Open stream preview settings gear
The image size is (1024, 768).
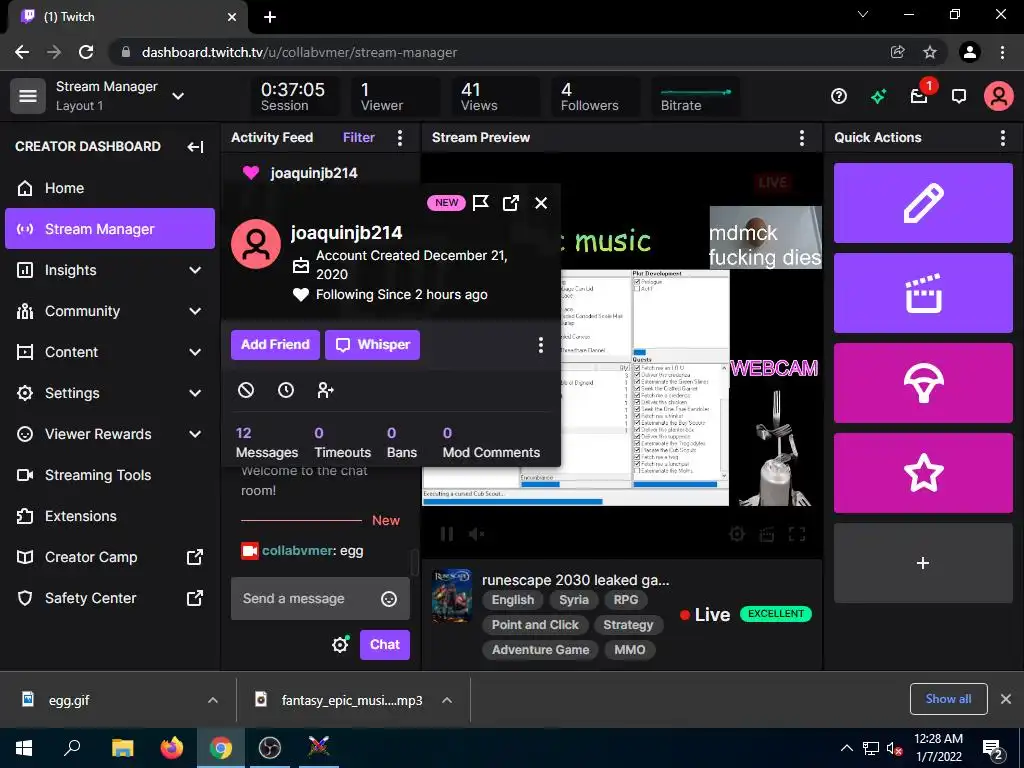pos(737,534)
